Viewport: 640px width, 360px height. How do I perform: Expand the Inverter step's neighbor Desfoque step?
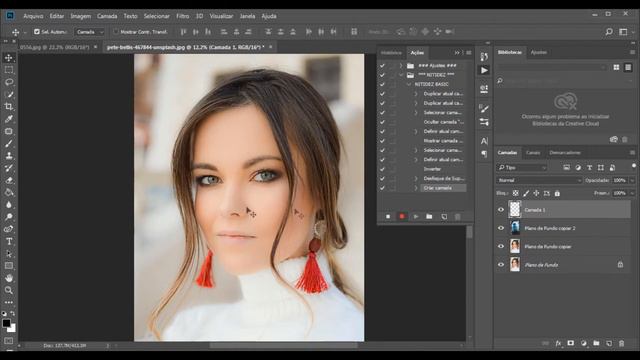point(416,178)
